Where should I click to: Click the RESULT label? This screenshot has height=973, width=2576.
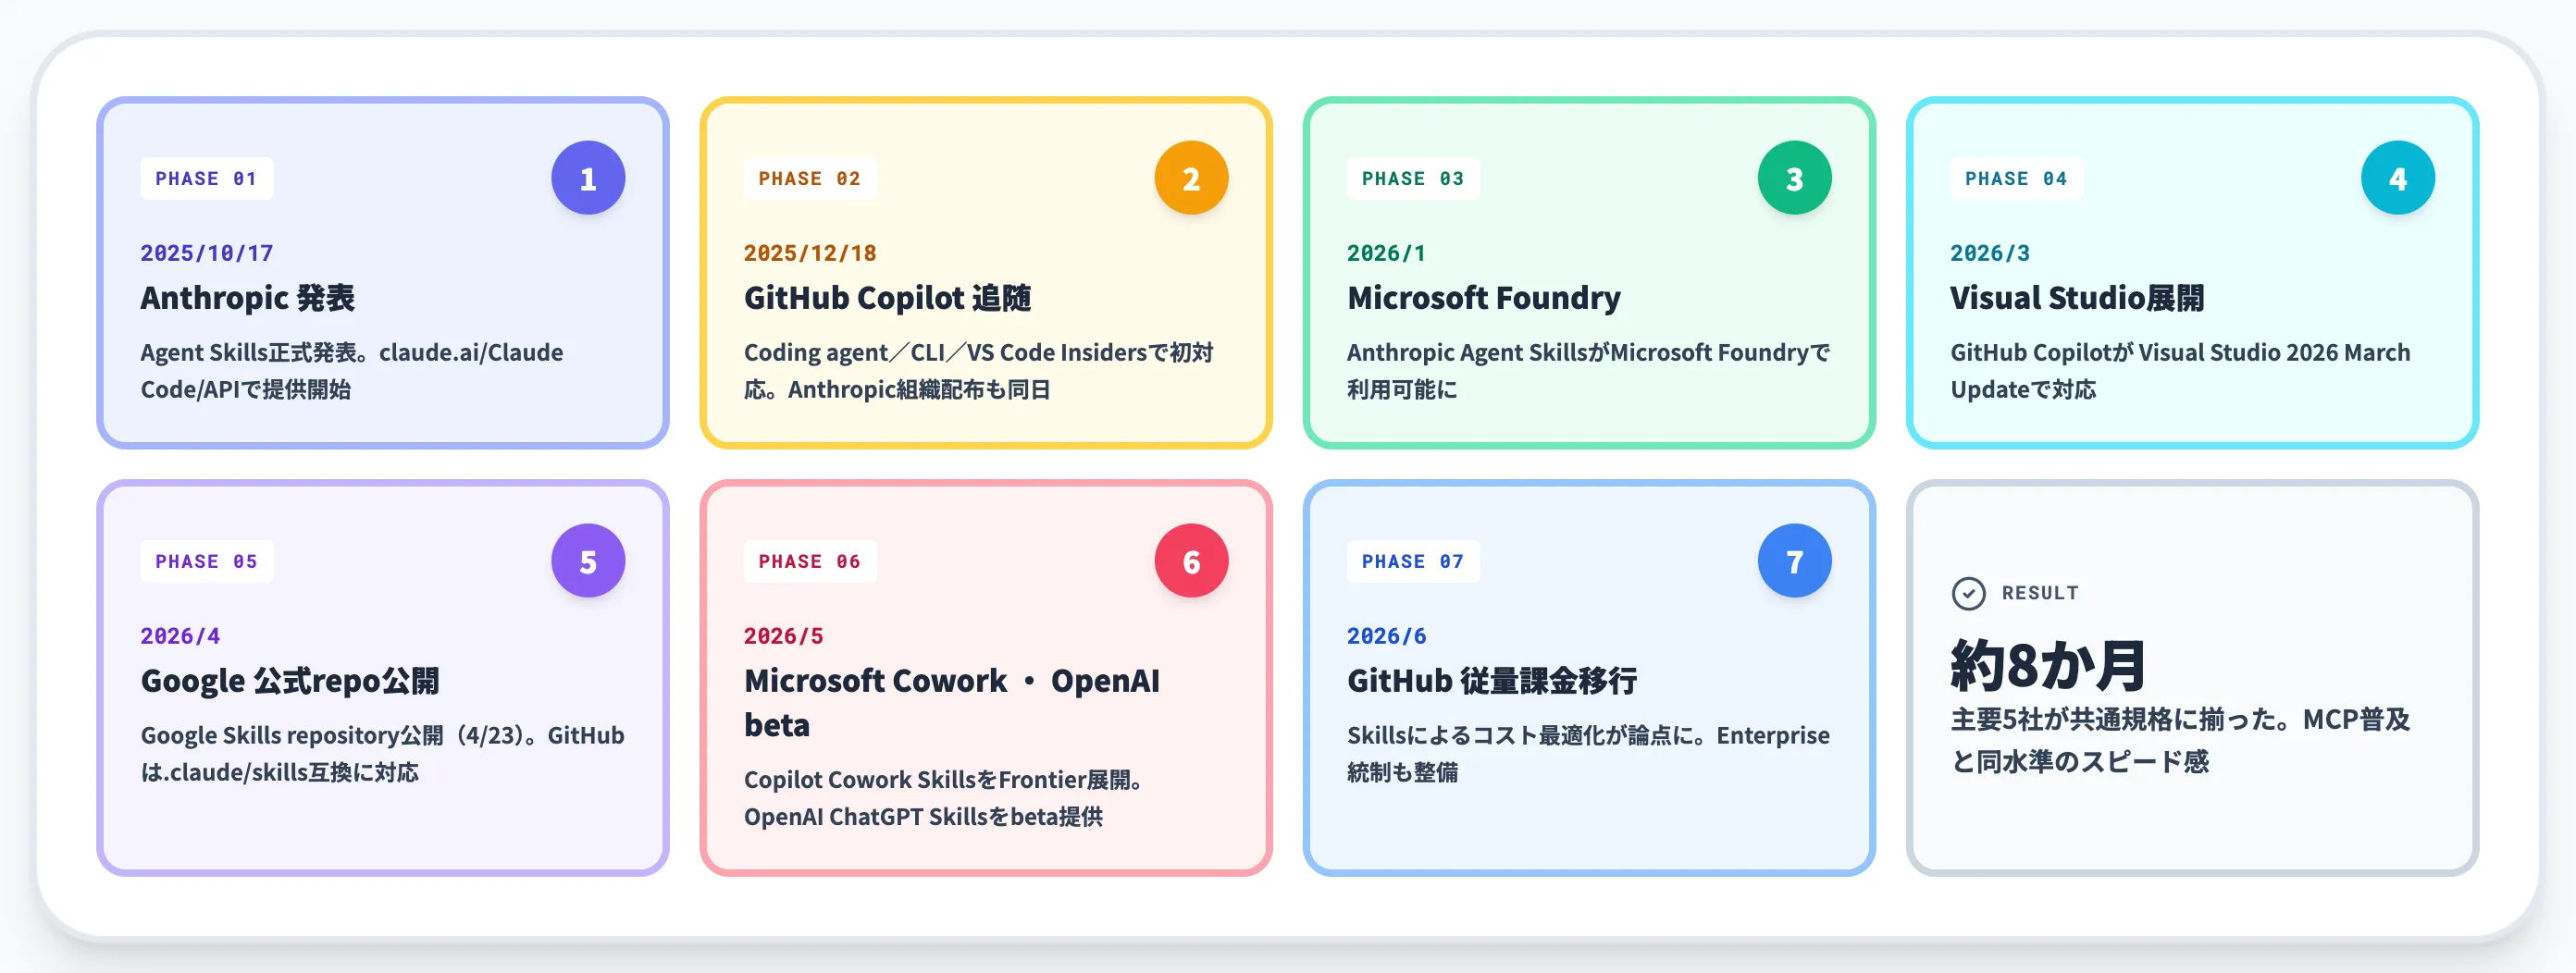pos(2039,593)
